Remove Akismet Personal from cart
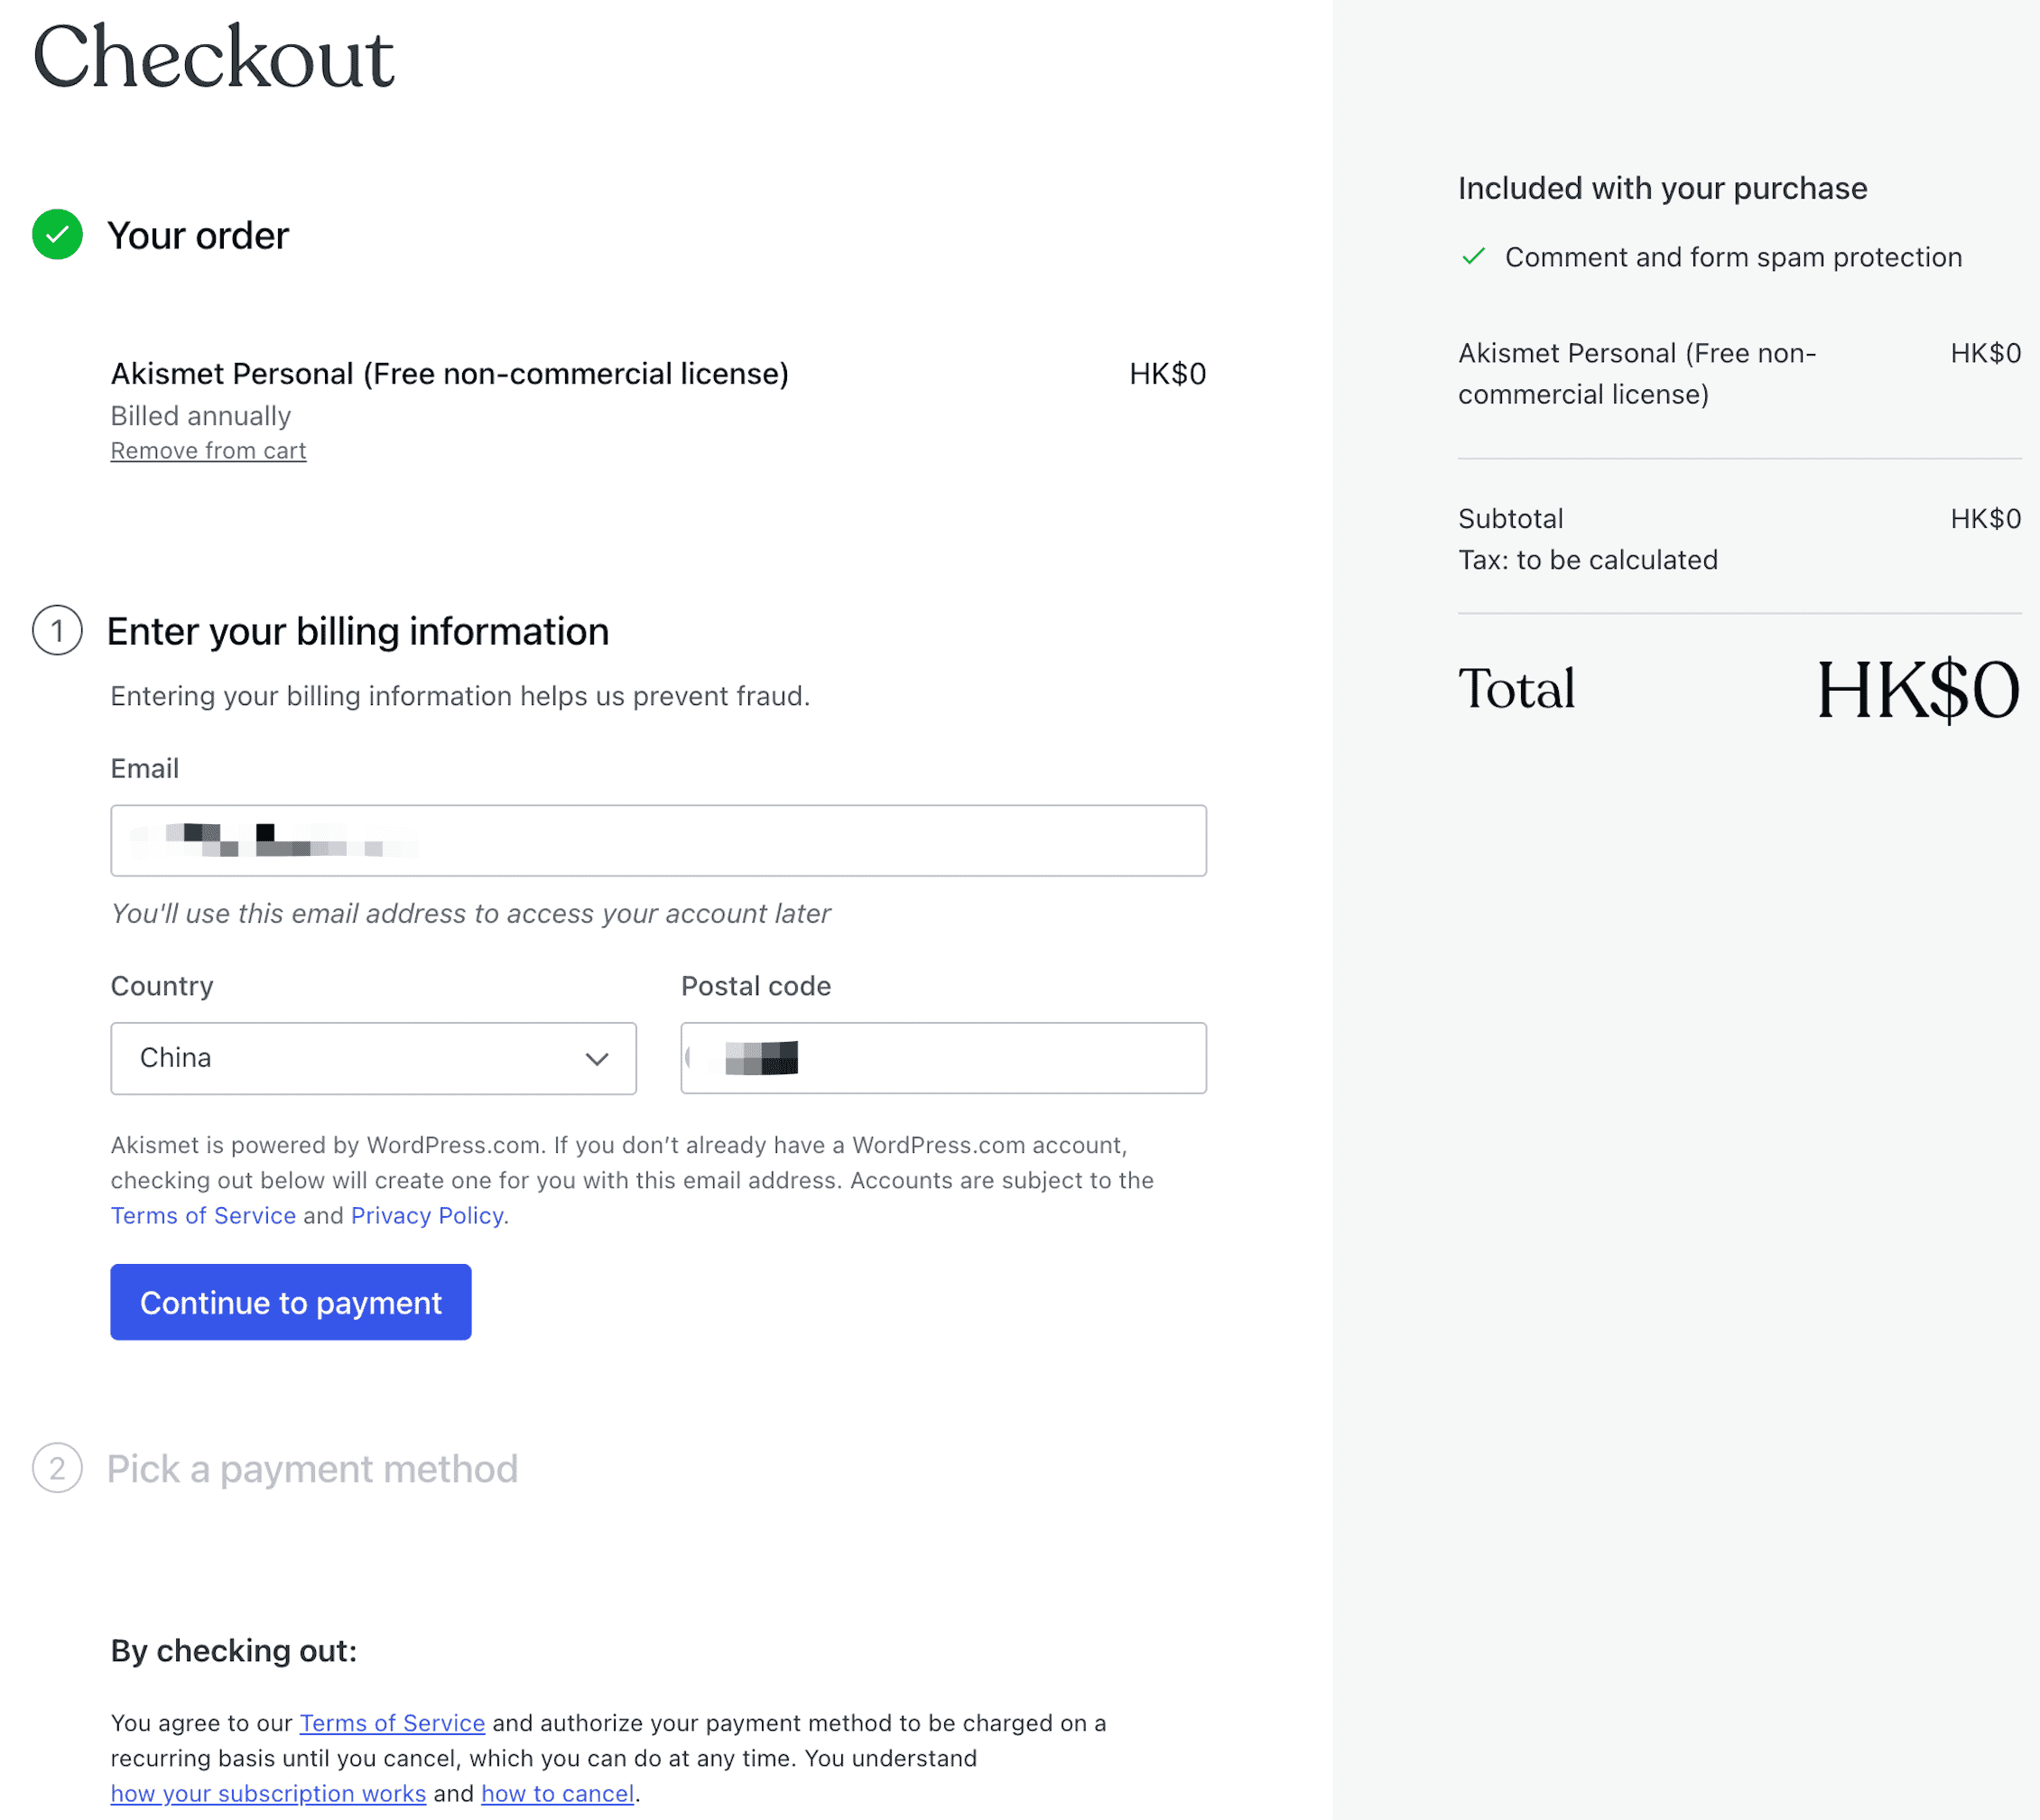This screenshot has height=1820, width=2040. (x=207, y=450)
